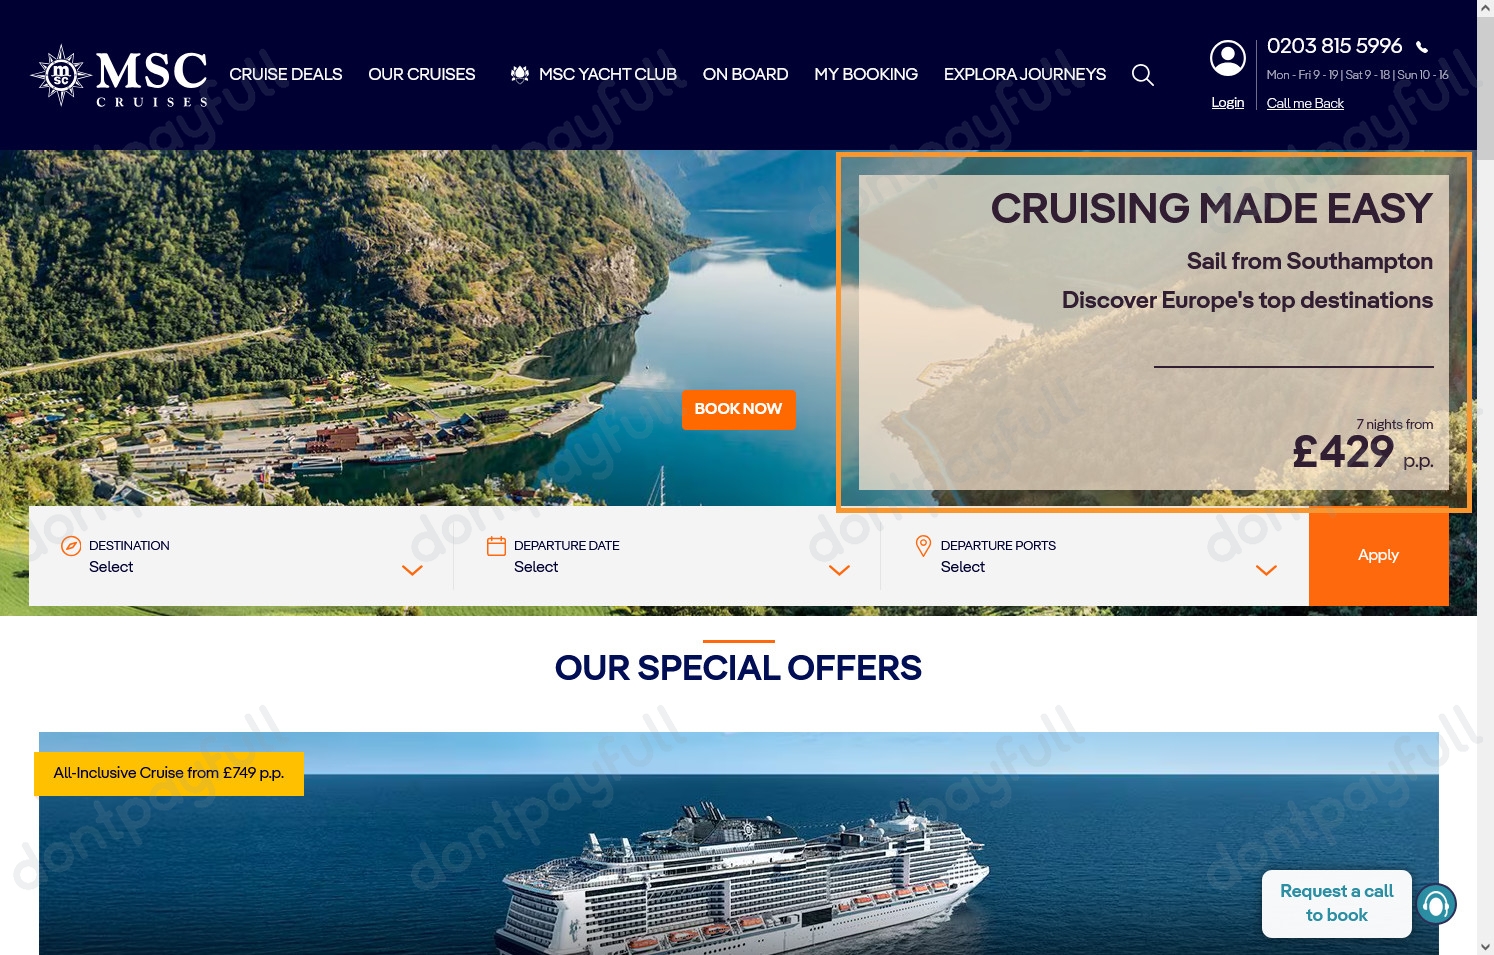Viewport: 1494px width, 955px height.
Task: Click the destination compass icon
Action: pos(71,546)
